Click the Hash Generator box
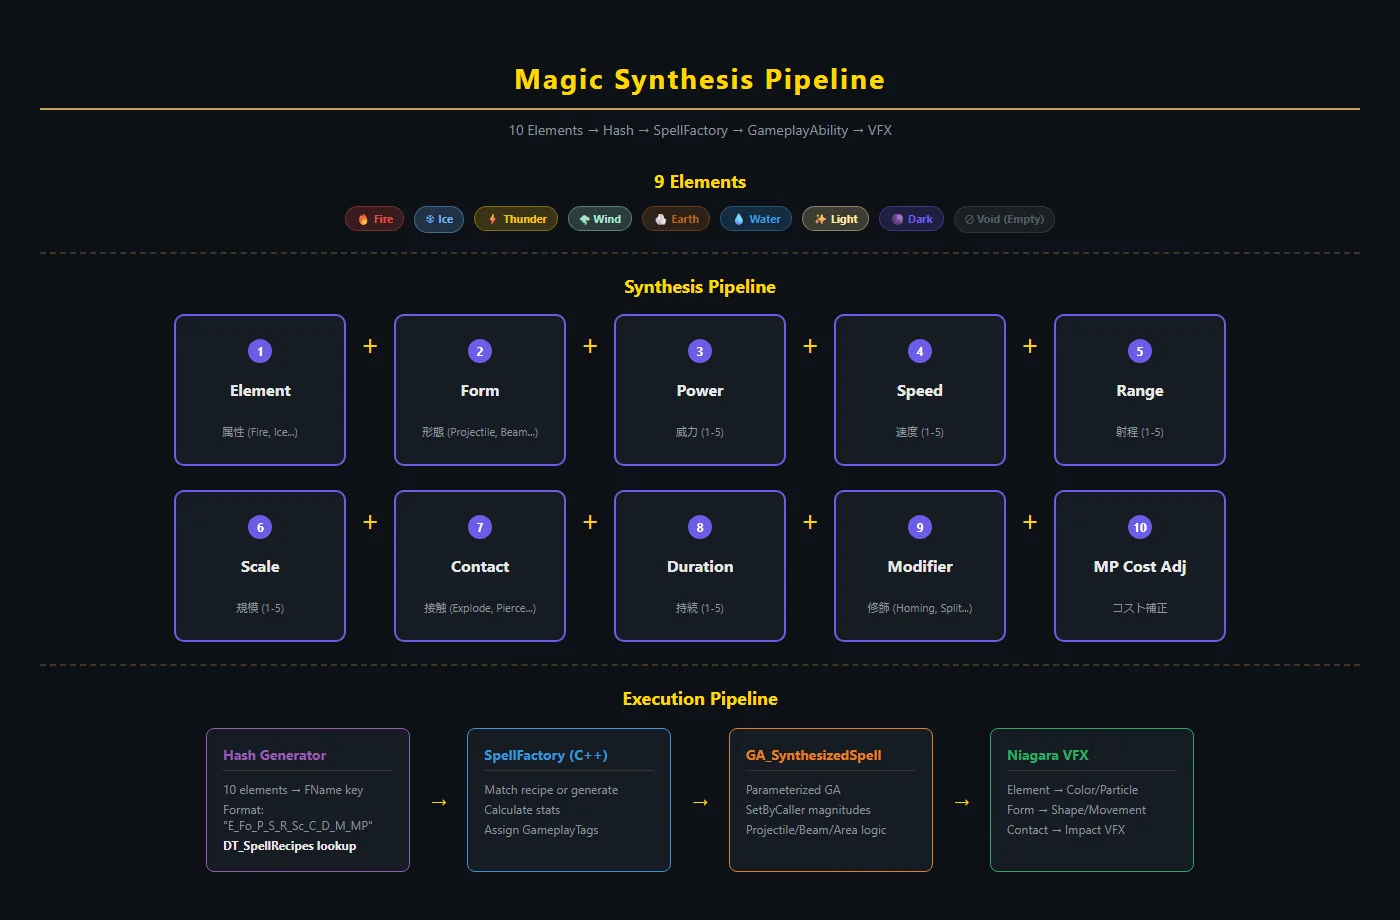 pos(308,800)
